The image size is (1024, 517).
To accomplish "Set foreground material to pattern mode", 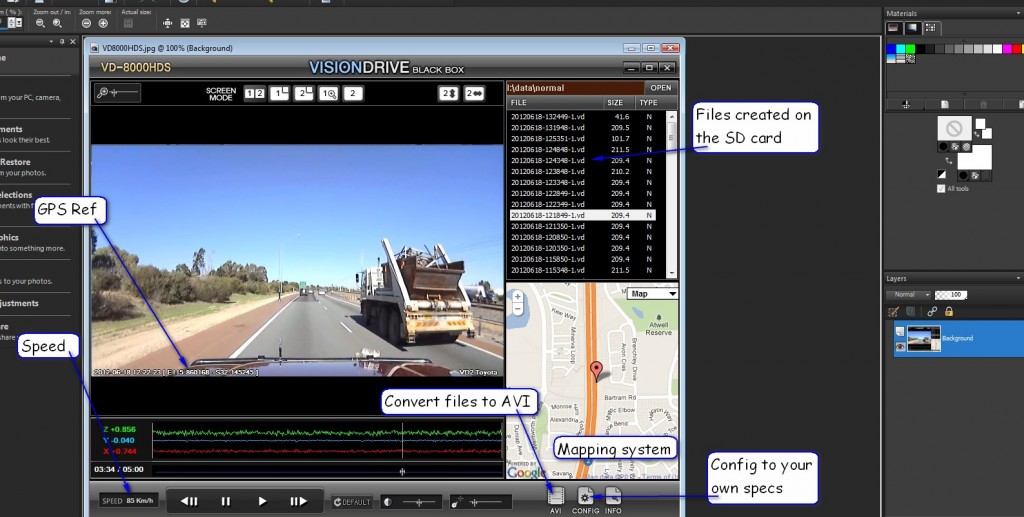I will (966, 147).
